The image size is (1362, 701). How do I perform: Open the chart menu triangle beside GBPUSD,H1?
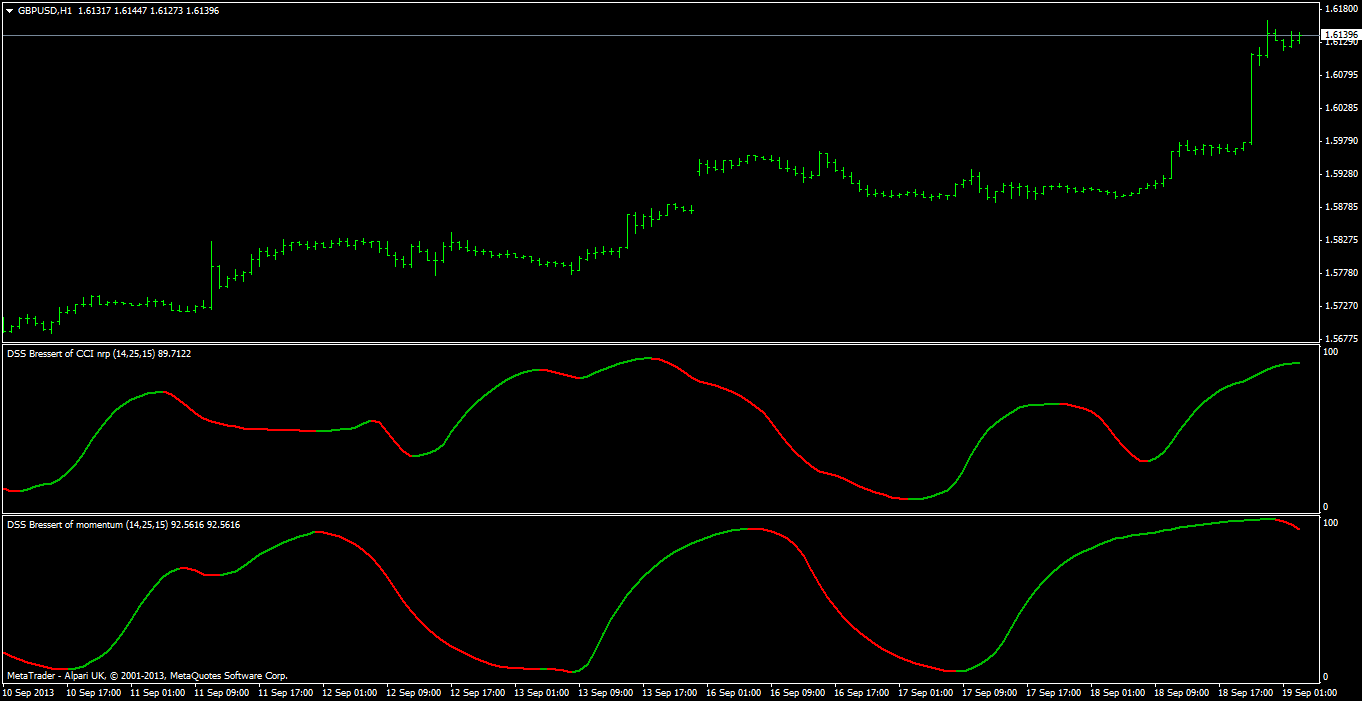pyautogui.click(x=9, y=10)
